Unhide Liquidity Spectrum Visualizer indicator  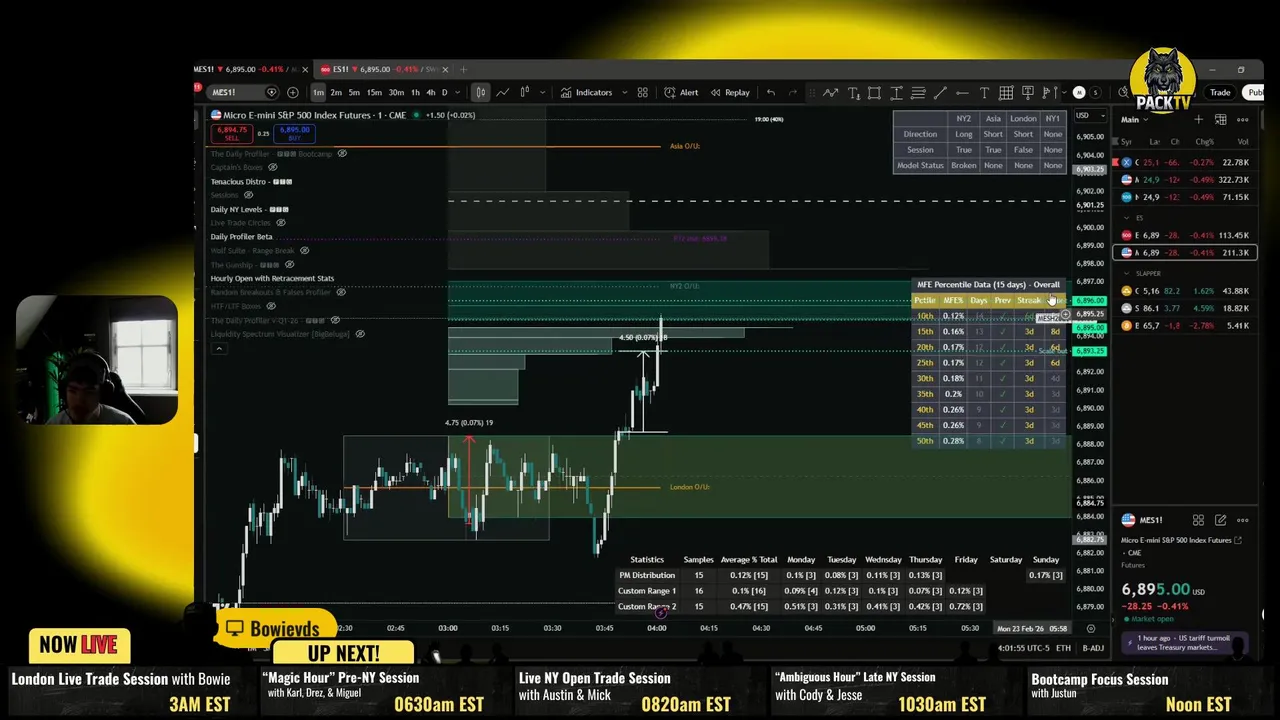360,334
